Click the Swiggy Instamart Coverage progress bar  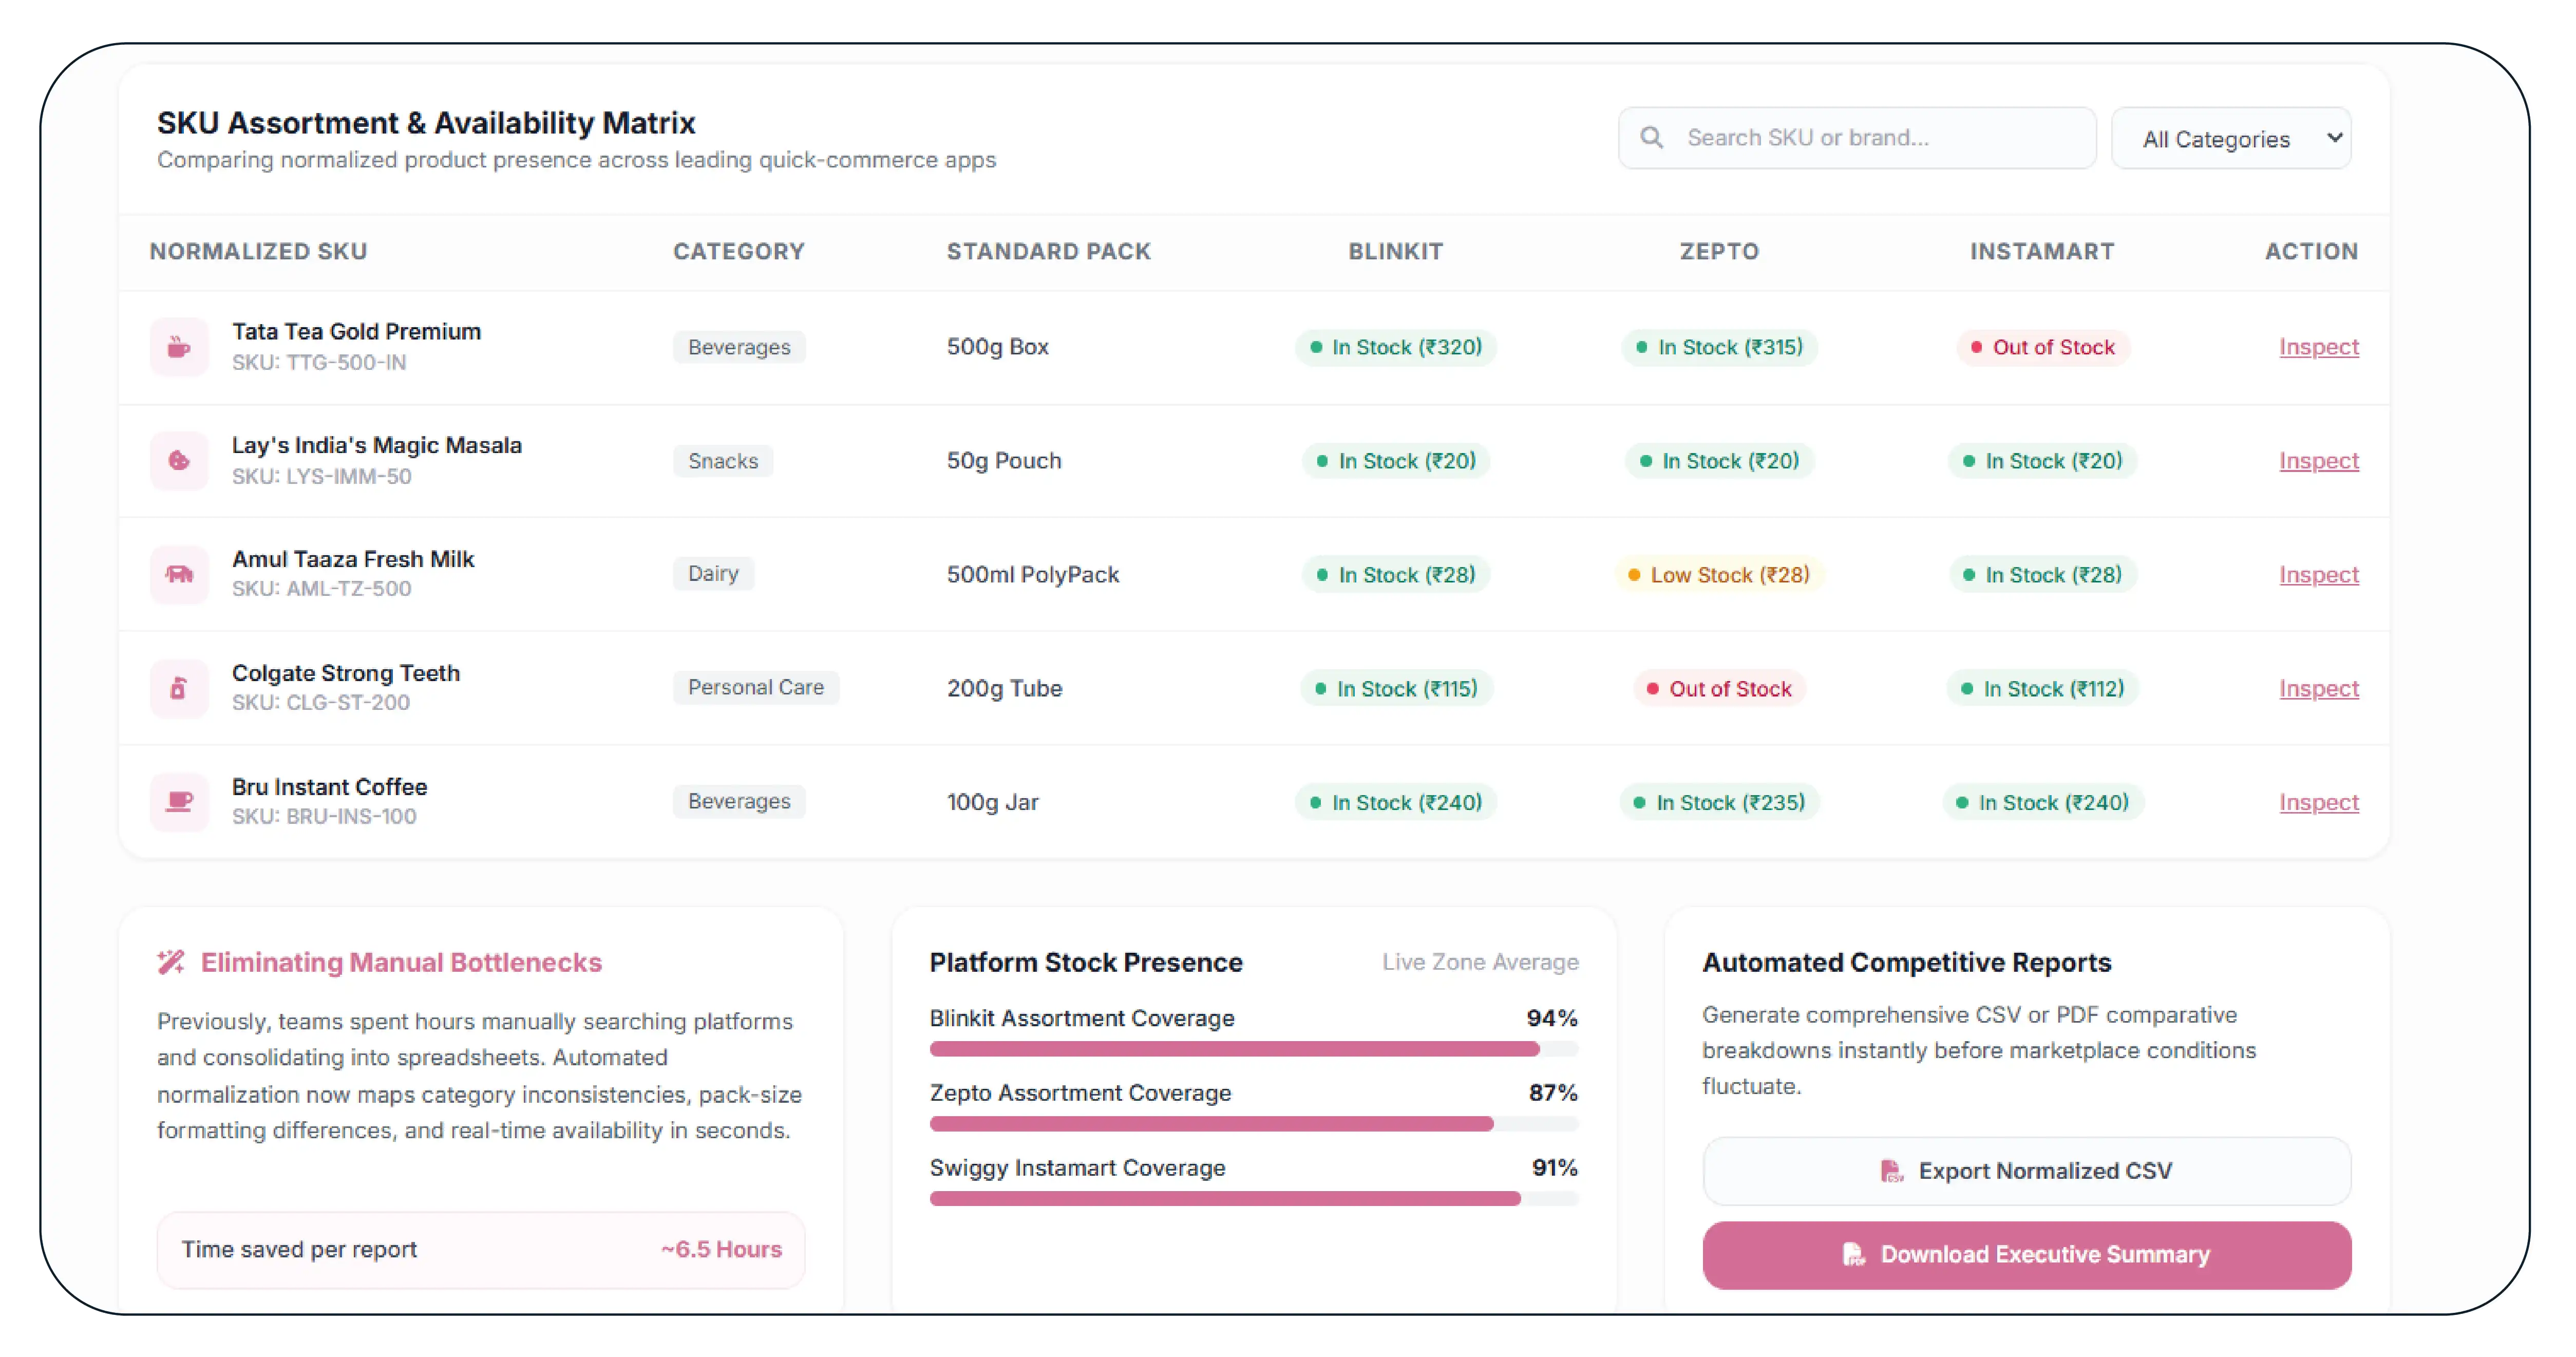click(1254, 1199)
